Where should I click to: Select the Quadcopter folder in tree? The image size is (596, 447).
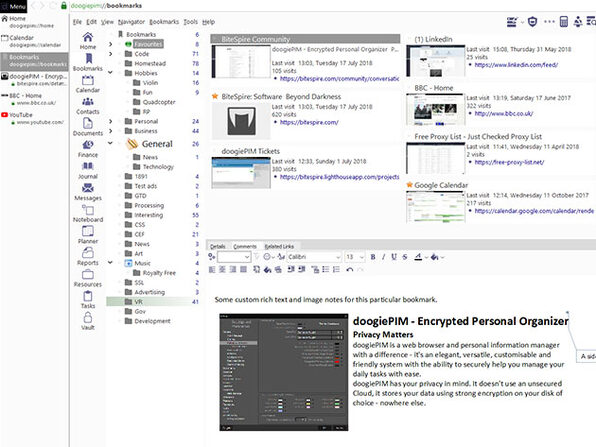pyautogui.click(x=159, y=102)
